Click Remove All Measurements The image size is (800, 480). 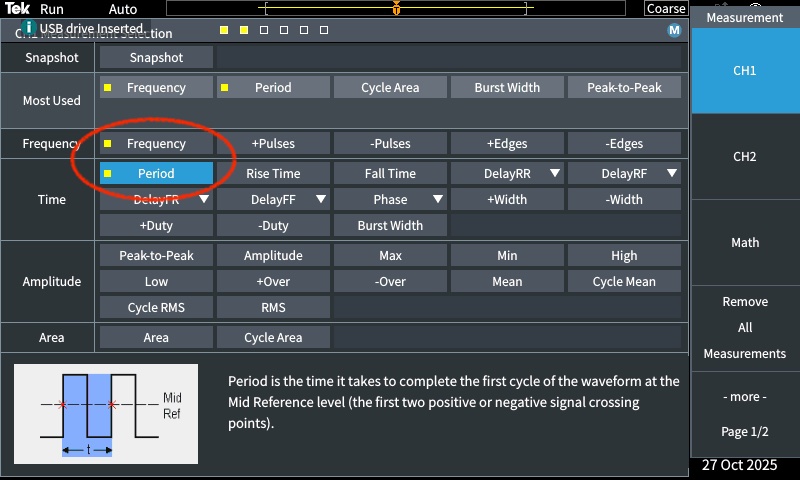click(x=744, y=328)
